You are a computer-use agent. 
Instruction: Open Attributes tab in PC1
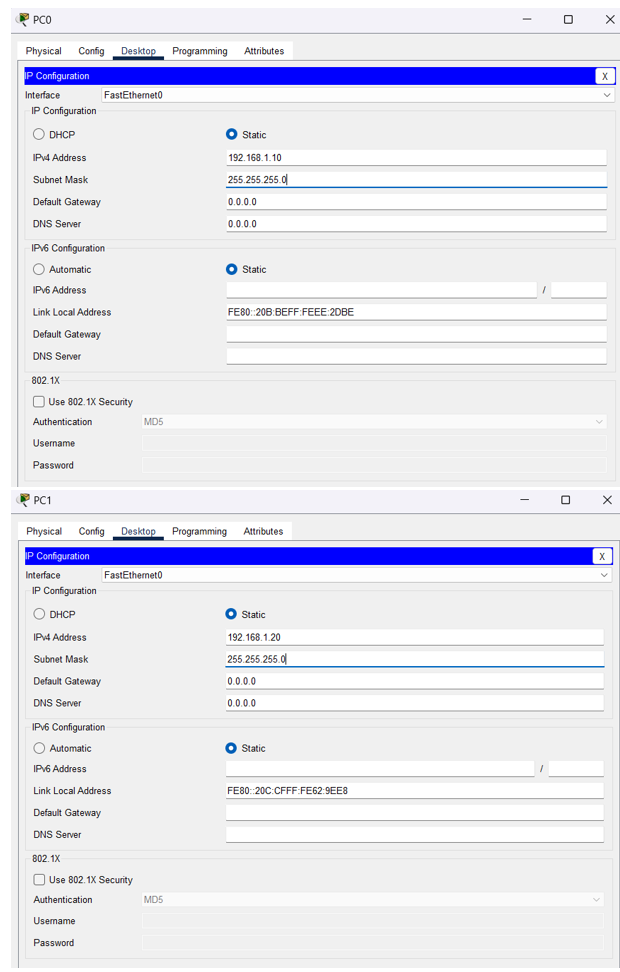coord(264,531)
